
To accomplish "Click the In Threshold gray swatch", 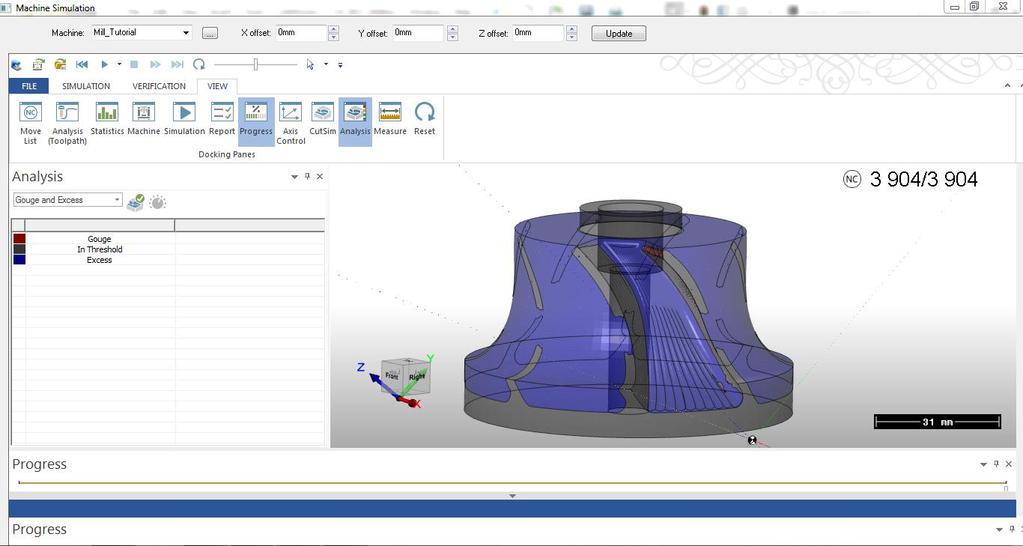I will [x=19, y=249].
